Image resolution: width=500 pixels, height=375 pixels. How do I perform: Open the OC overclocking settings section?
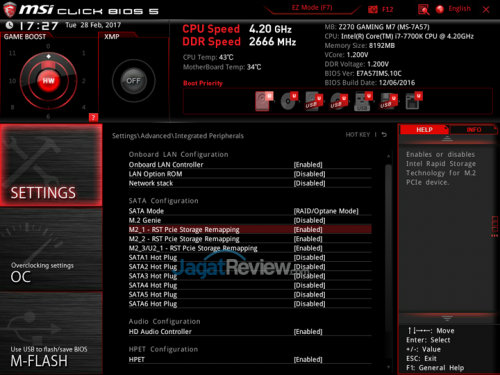pos(51,249)
